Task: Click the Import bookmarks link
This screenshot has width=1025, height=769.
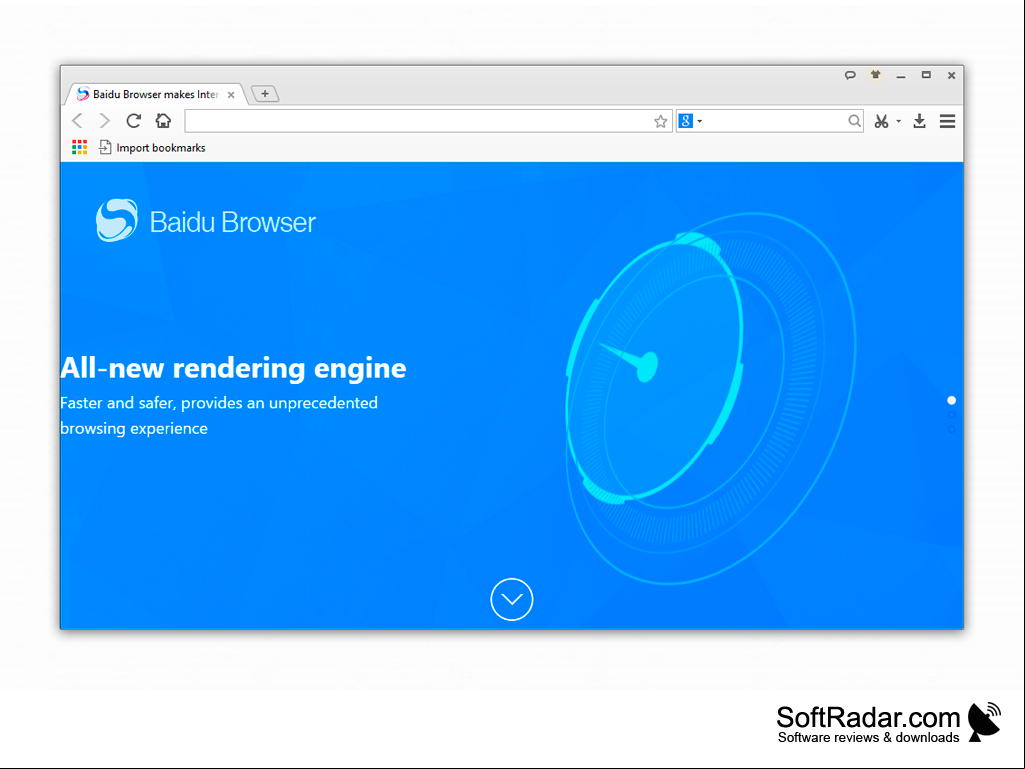Action: pyautogui.click(x=160, y=148)
